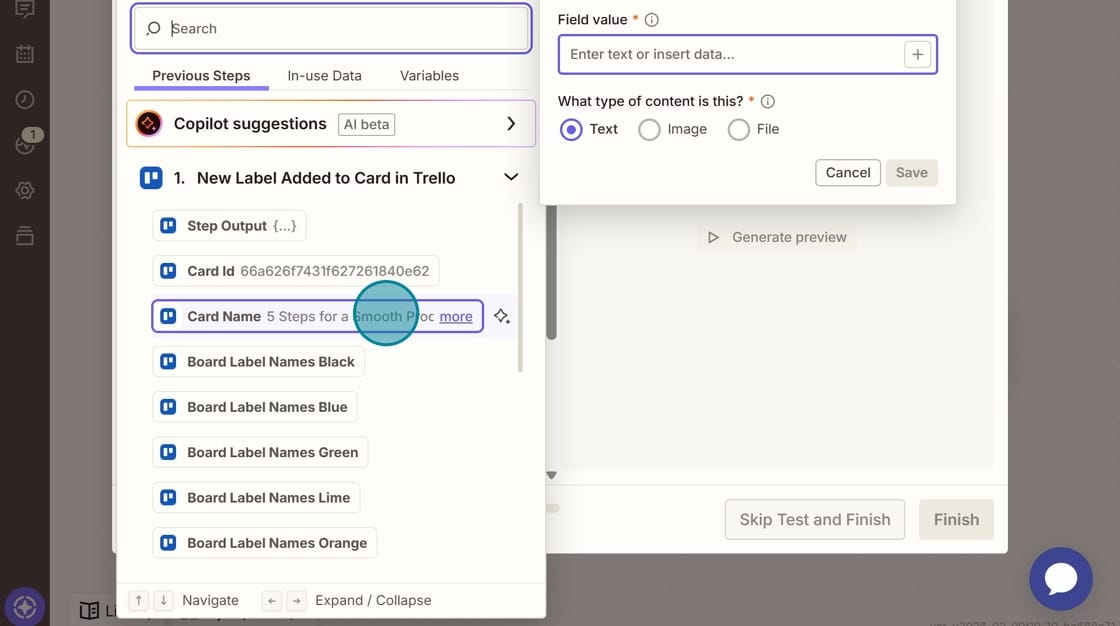
Task: Click the Field value info icon
Action: pyautogui.click(x=651, y=20)
